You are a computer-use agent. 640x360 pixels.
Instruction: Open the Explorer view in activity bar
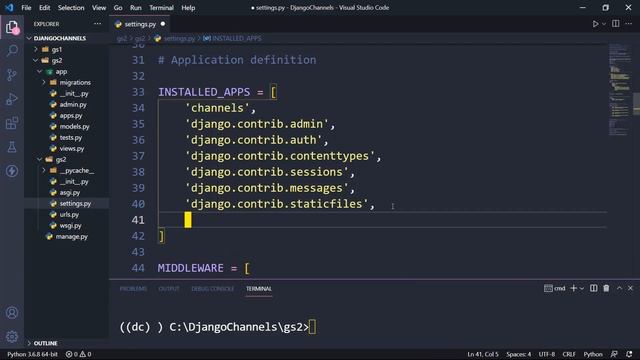coord(12,27)
